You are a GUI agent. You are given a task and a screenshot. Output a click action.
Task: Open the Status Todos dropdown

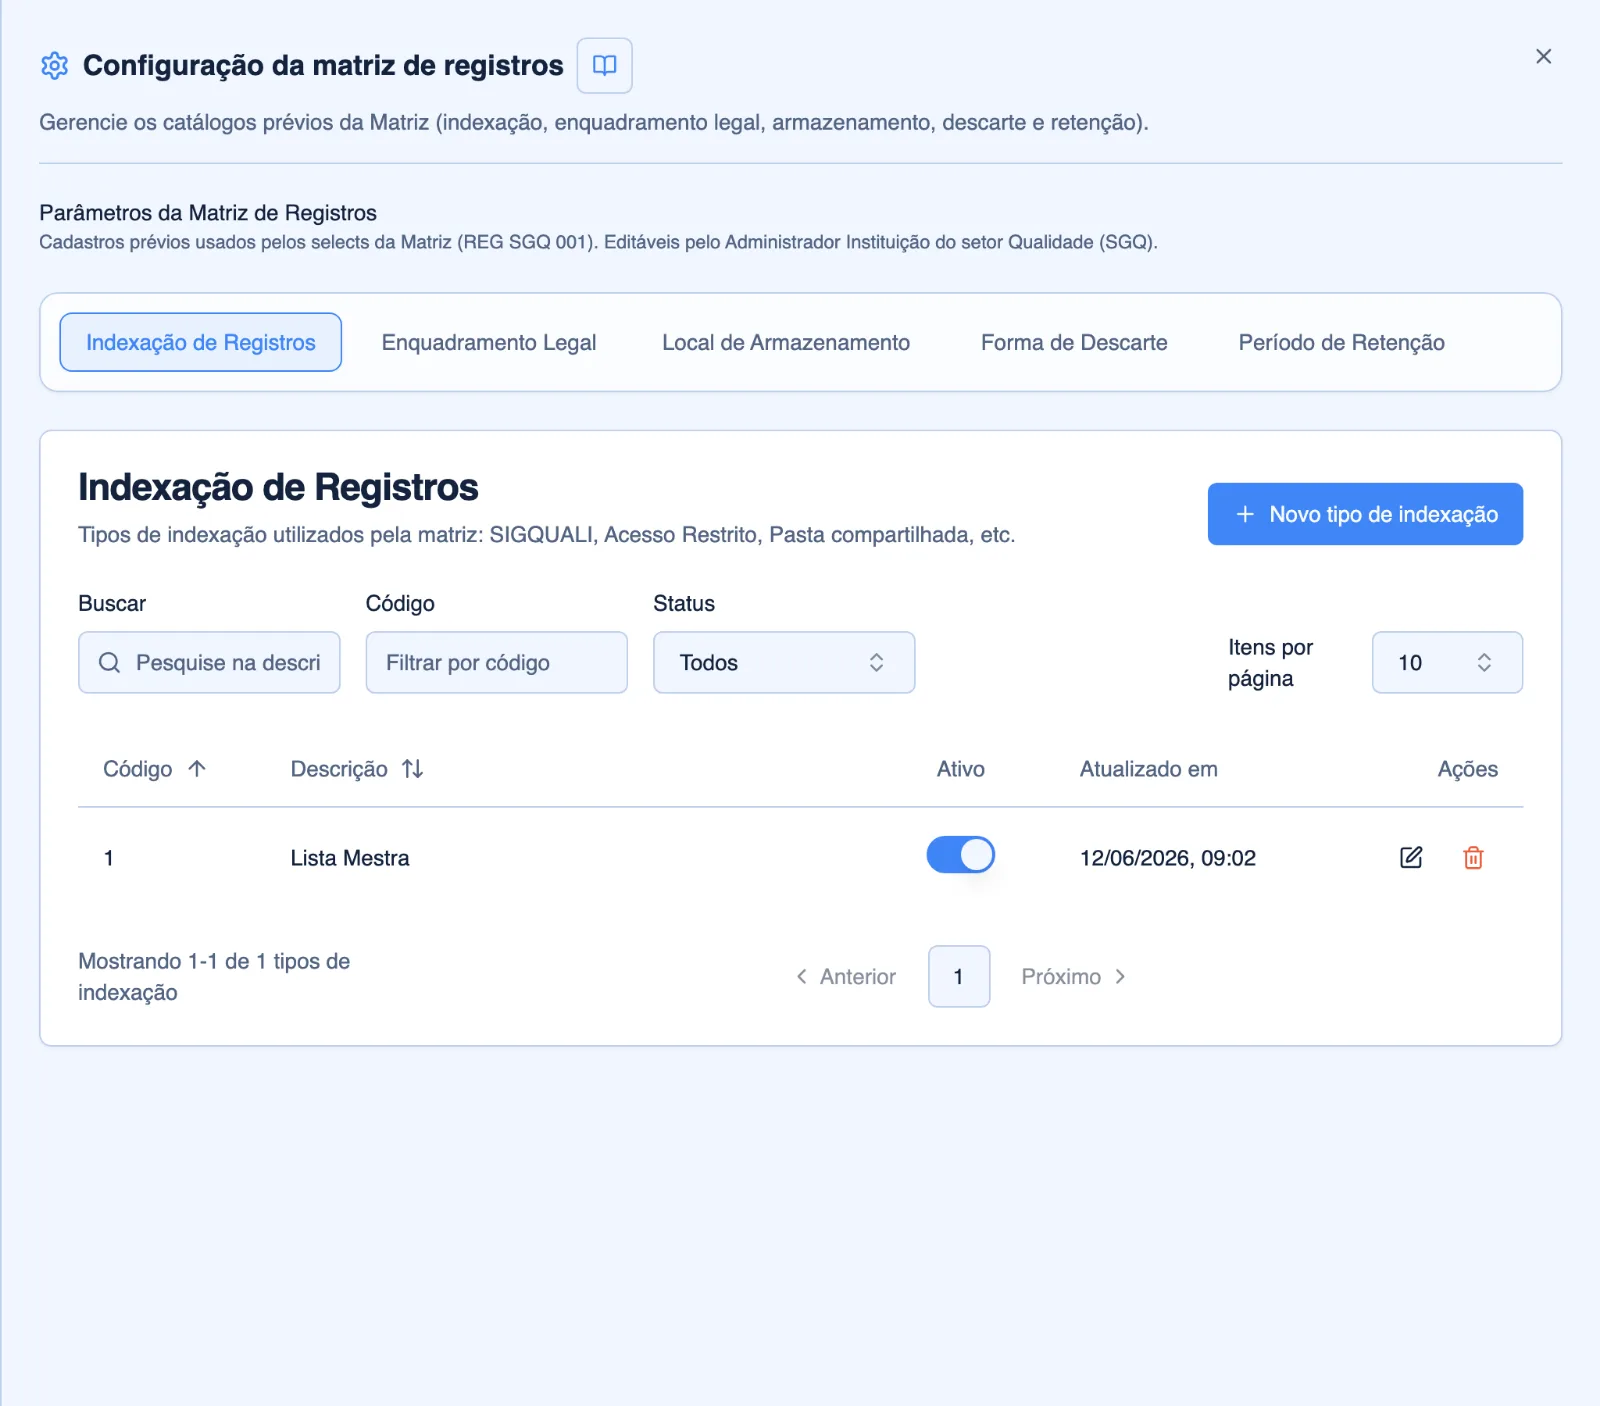pos(784,662)
